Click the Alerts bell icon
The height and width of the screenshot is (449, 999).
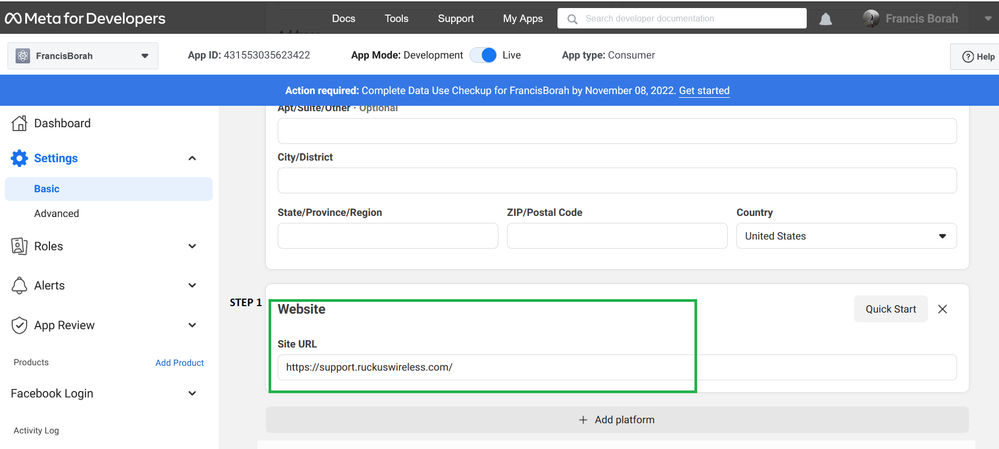[18, 286]
